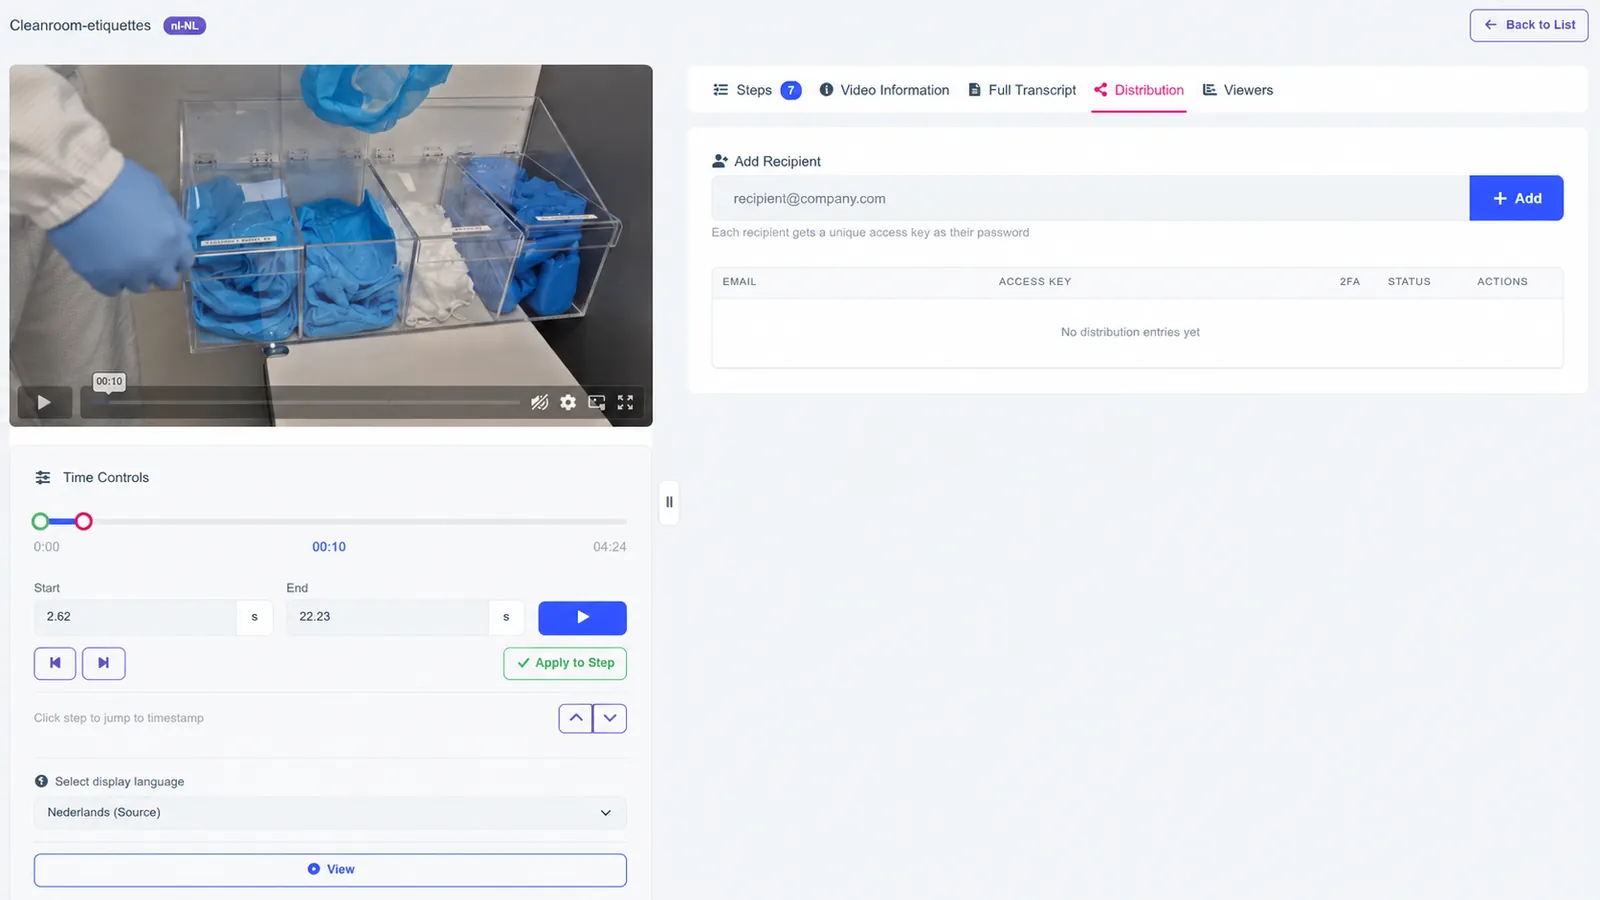Image resolution: width=1600 pixels, height=900 pixels.
Task: Click the 2FA column header
Action: point(1350,282)
